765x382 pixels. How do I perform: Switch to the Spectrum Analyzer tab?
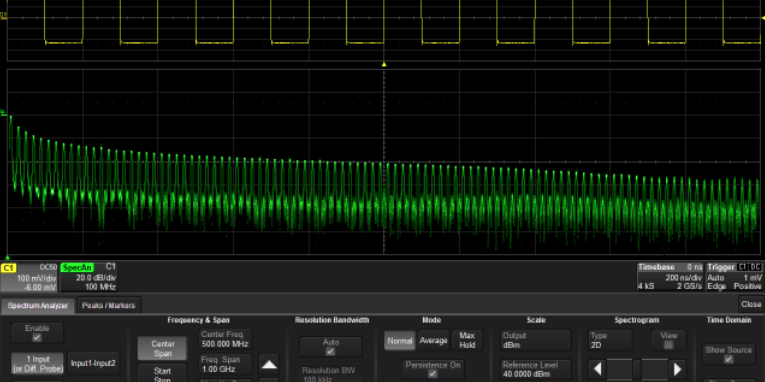click(x=38, y=306)
